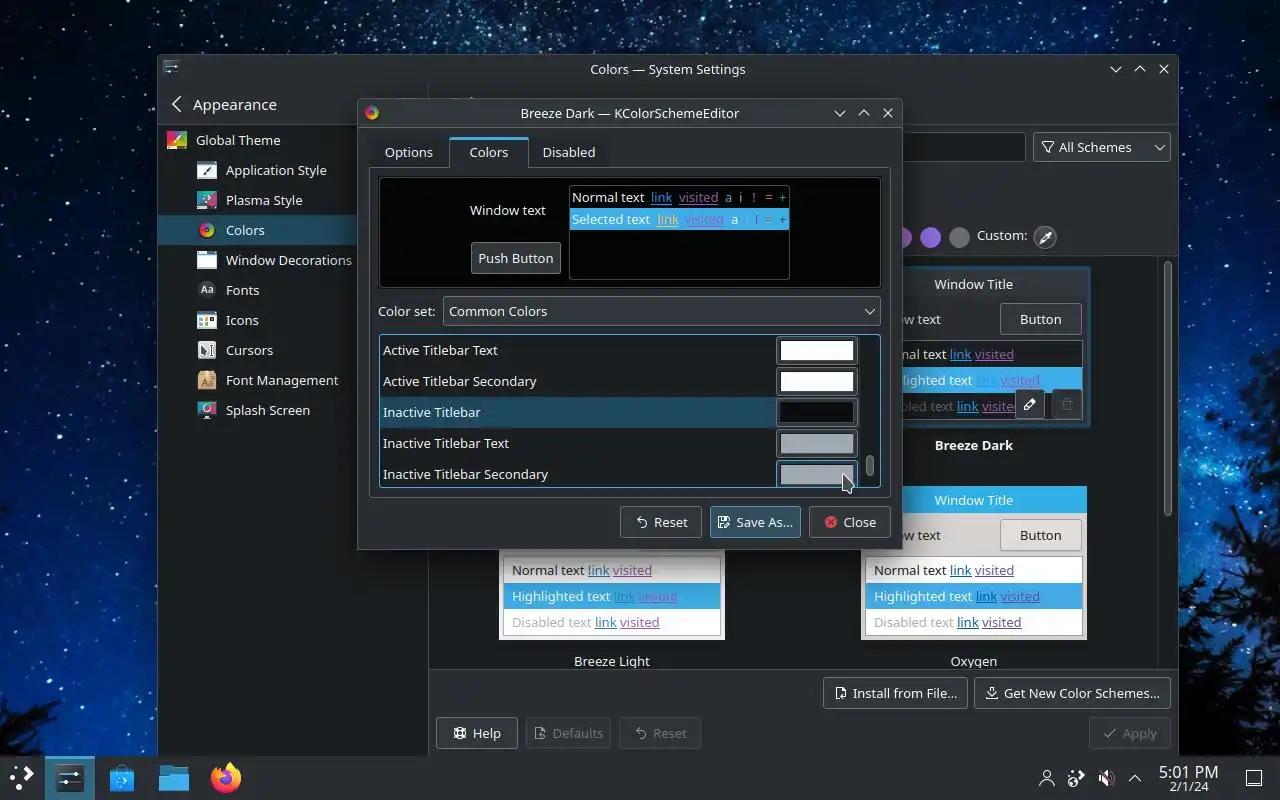Click Get New Color Schemes...
Viewport: 1280px width, 800px height.
pos(1072,693)
